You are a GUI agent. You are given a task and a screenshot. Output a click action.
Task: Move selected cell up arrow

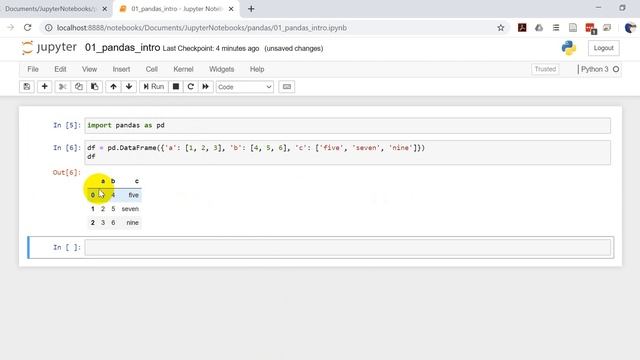(113, 87)
